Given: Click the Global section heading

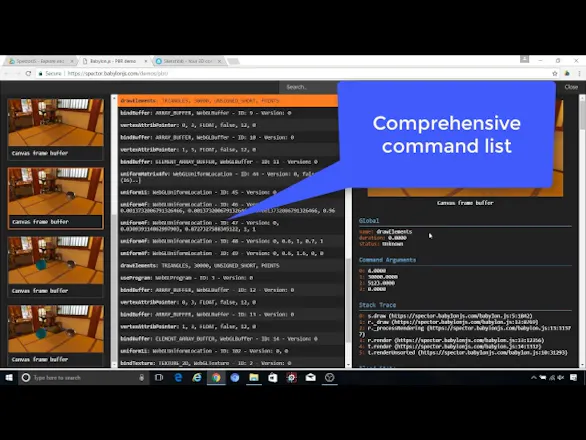Looking at the screenshot, I should (x=369, y=221).
